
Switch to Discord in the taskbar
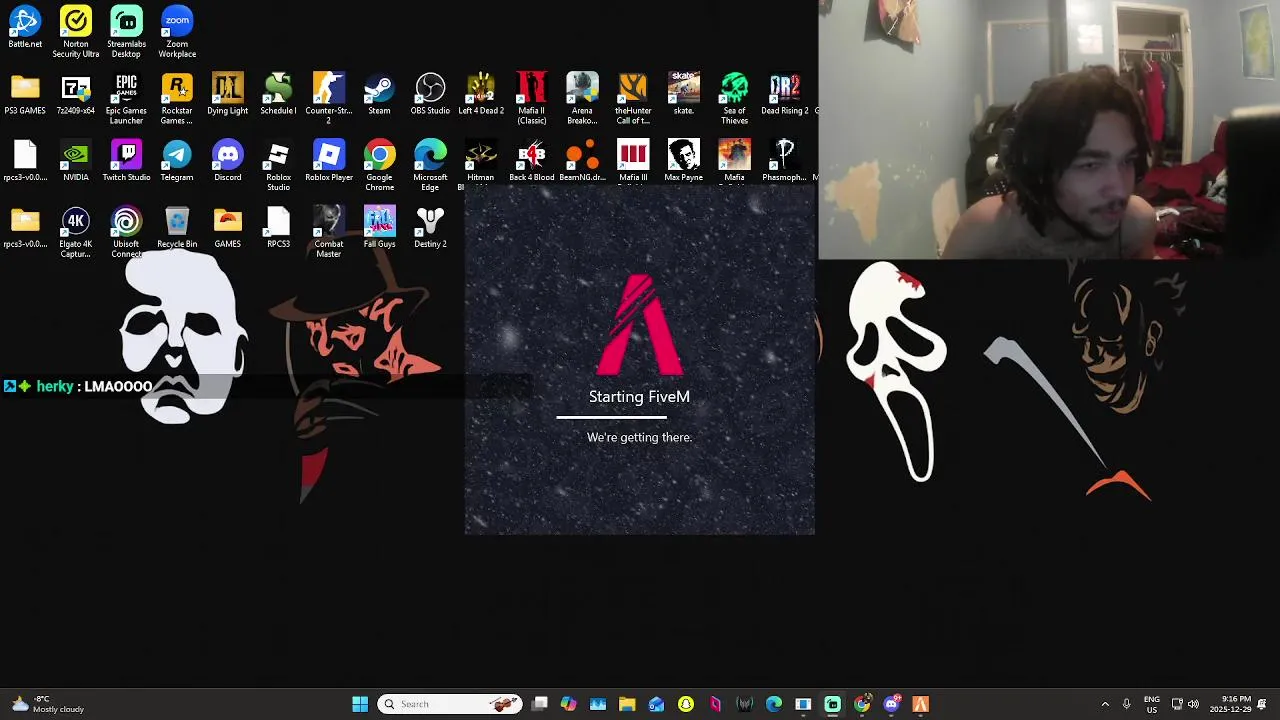pos(891,704)
